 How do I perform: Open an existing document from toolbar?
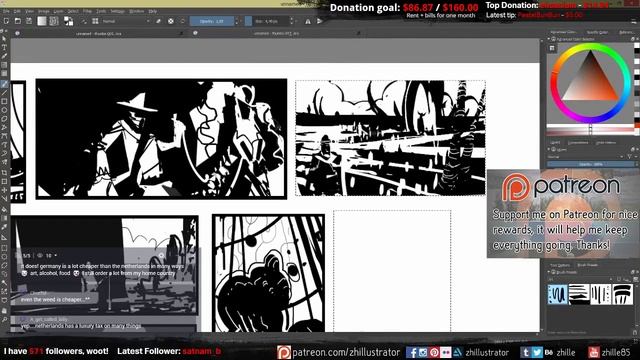[x=18, y=21]
